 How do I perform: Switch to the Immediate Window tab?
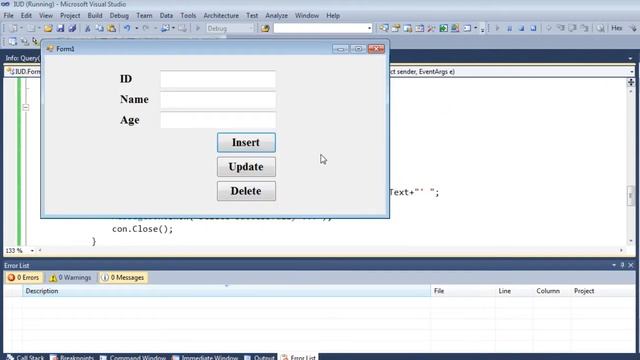204,357
